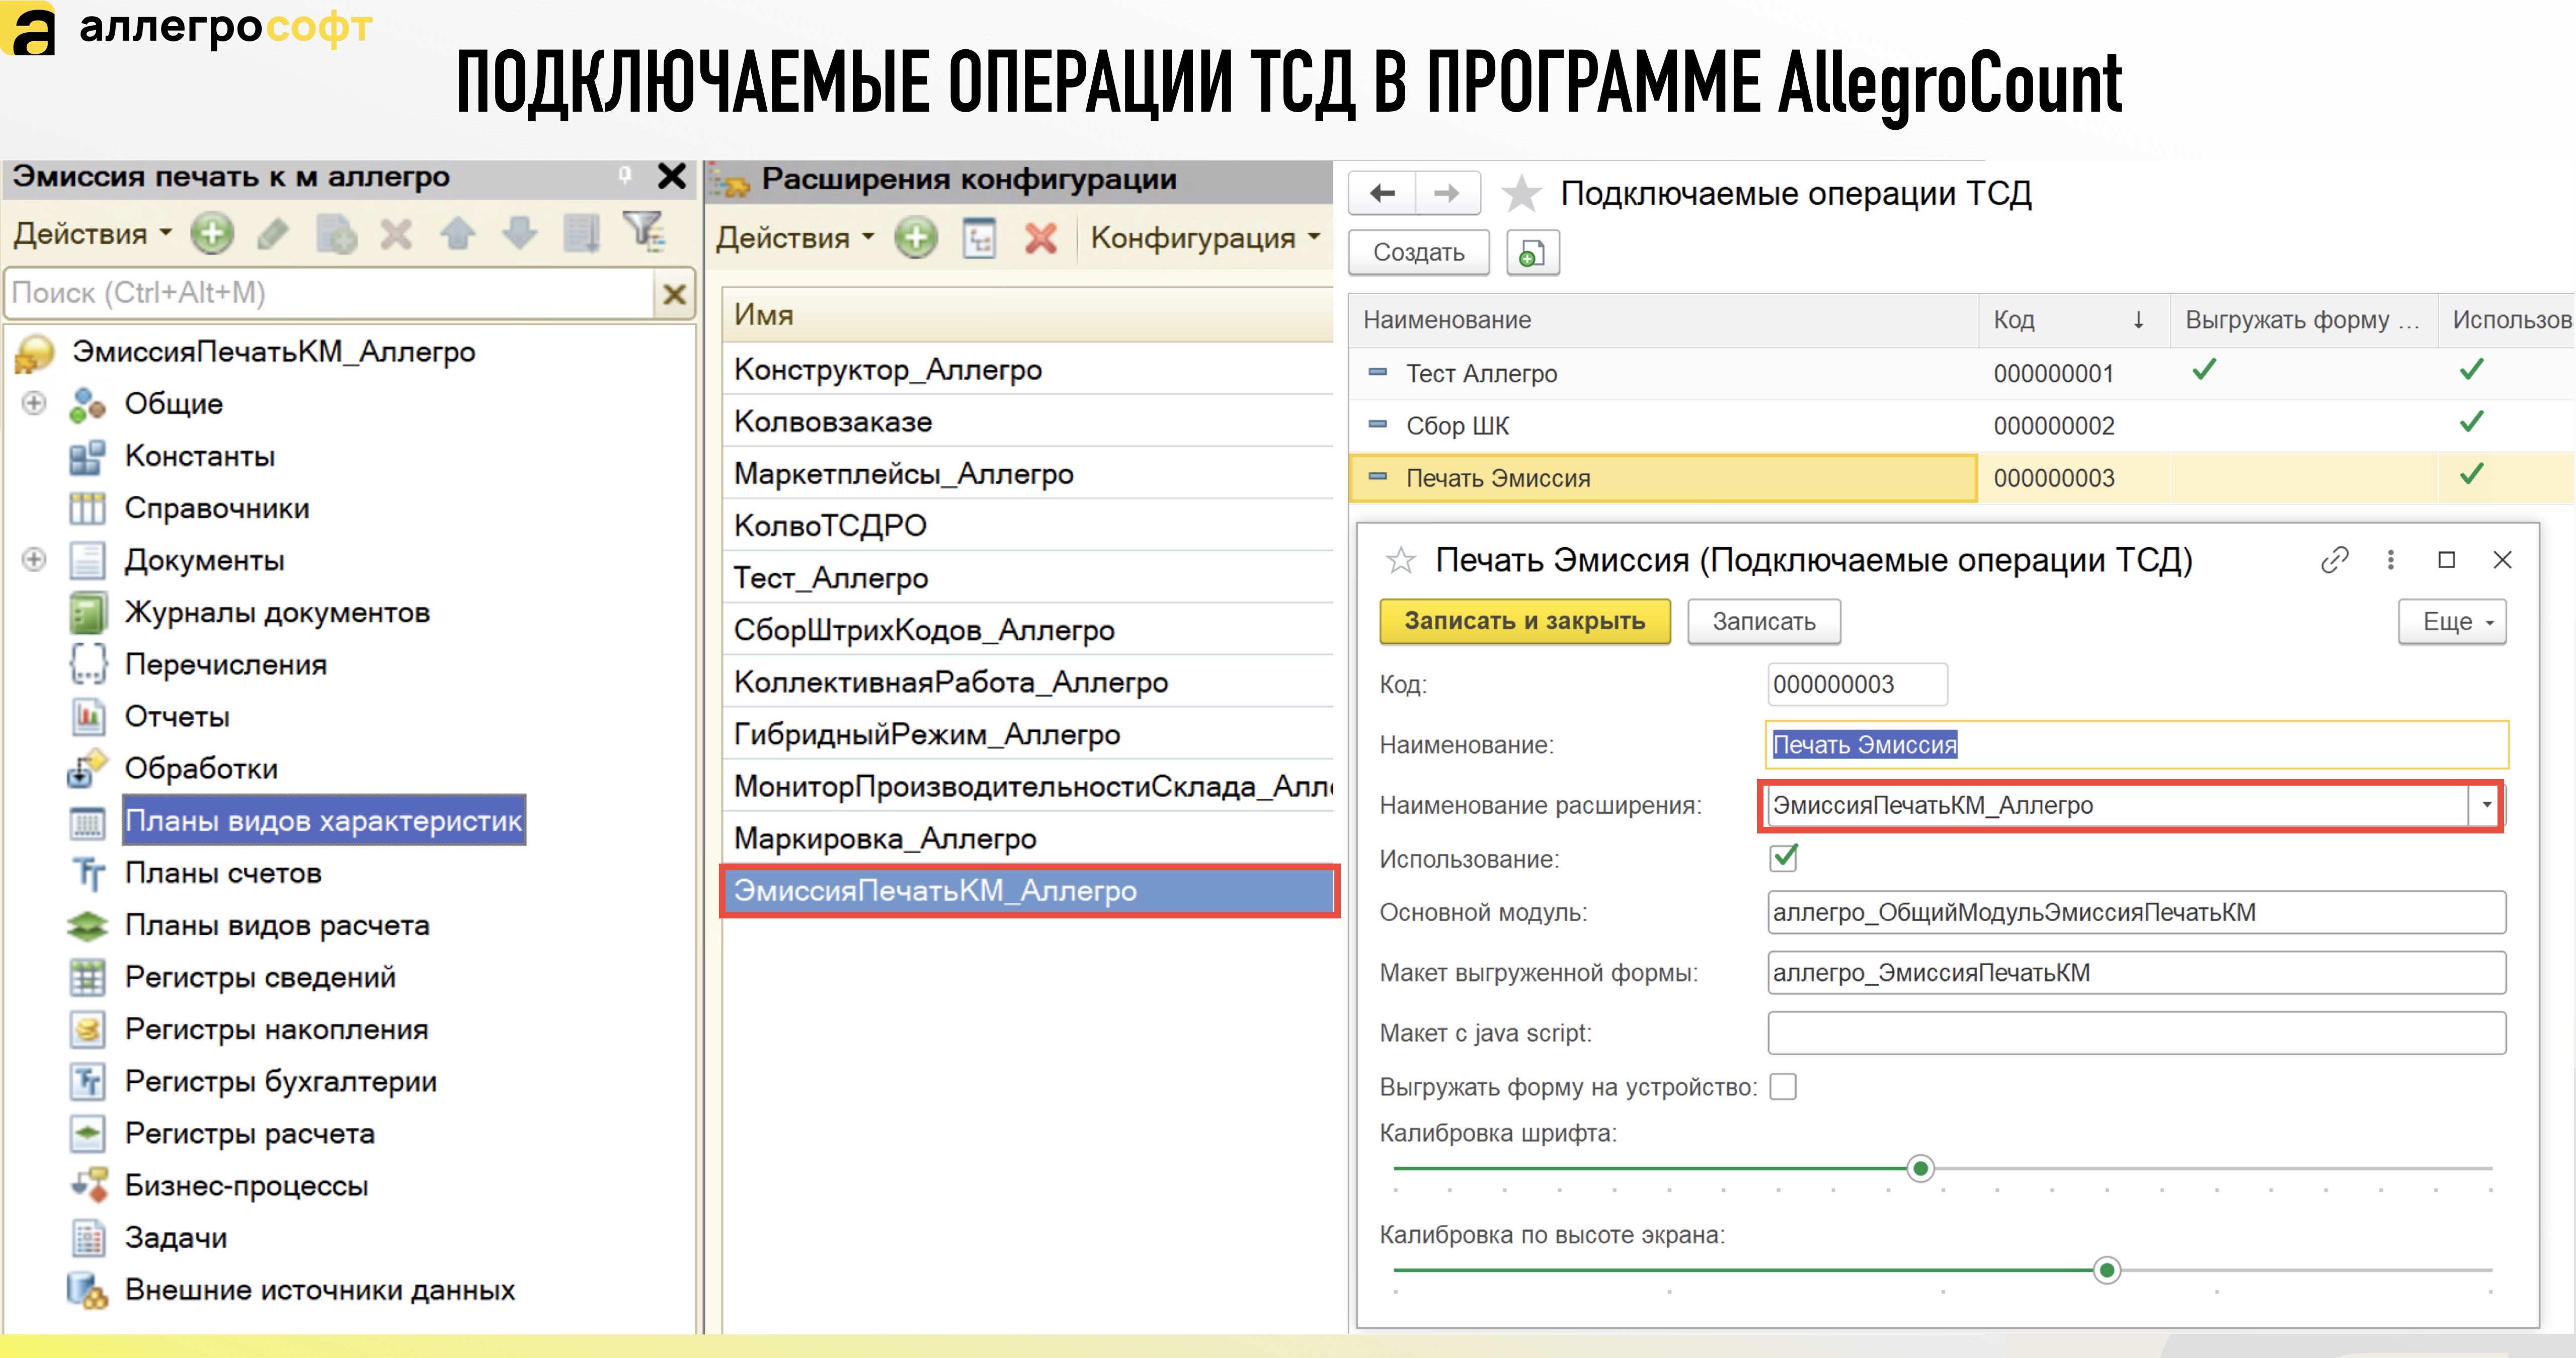
Task: Click the Записать button
Action: [1764, 621]
